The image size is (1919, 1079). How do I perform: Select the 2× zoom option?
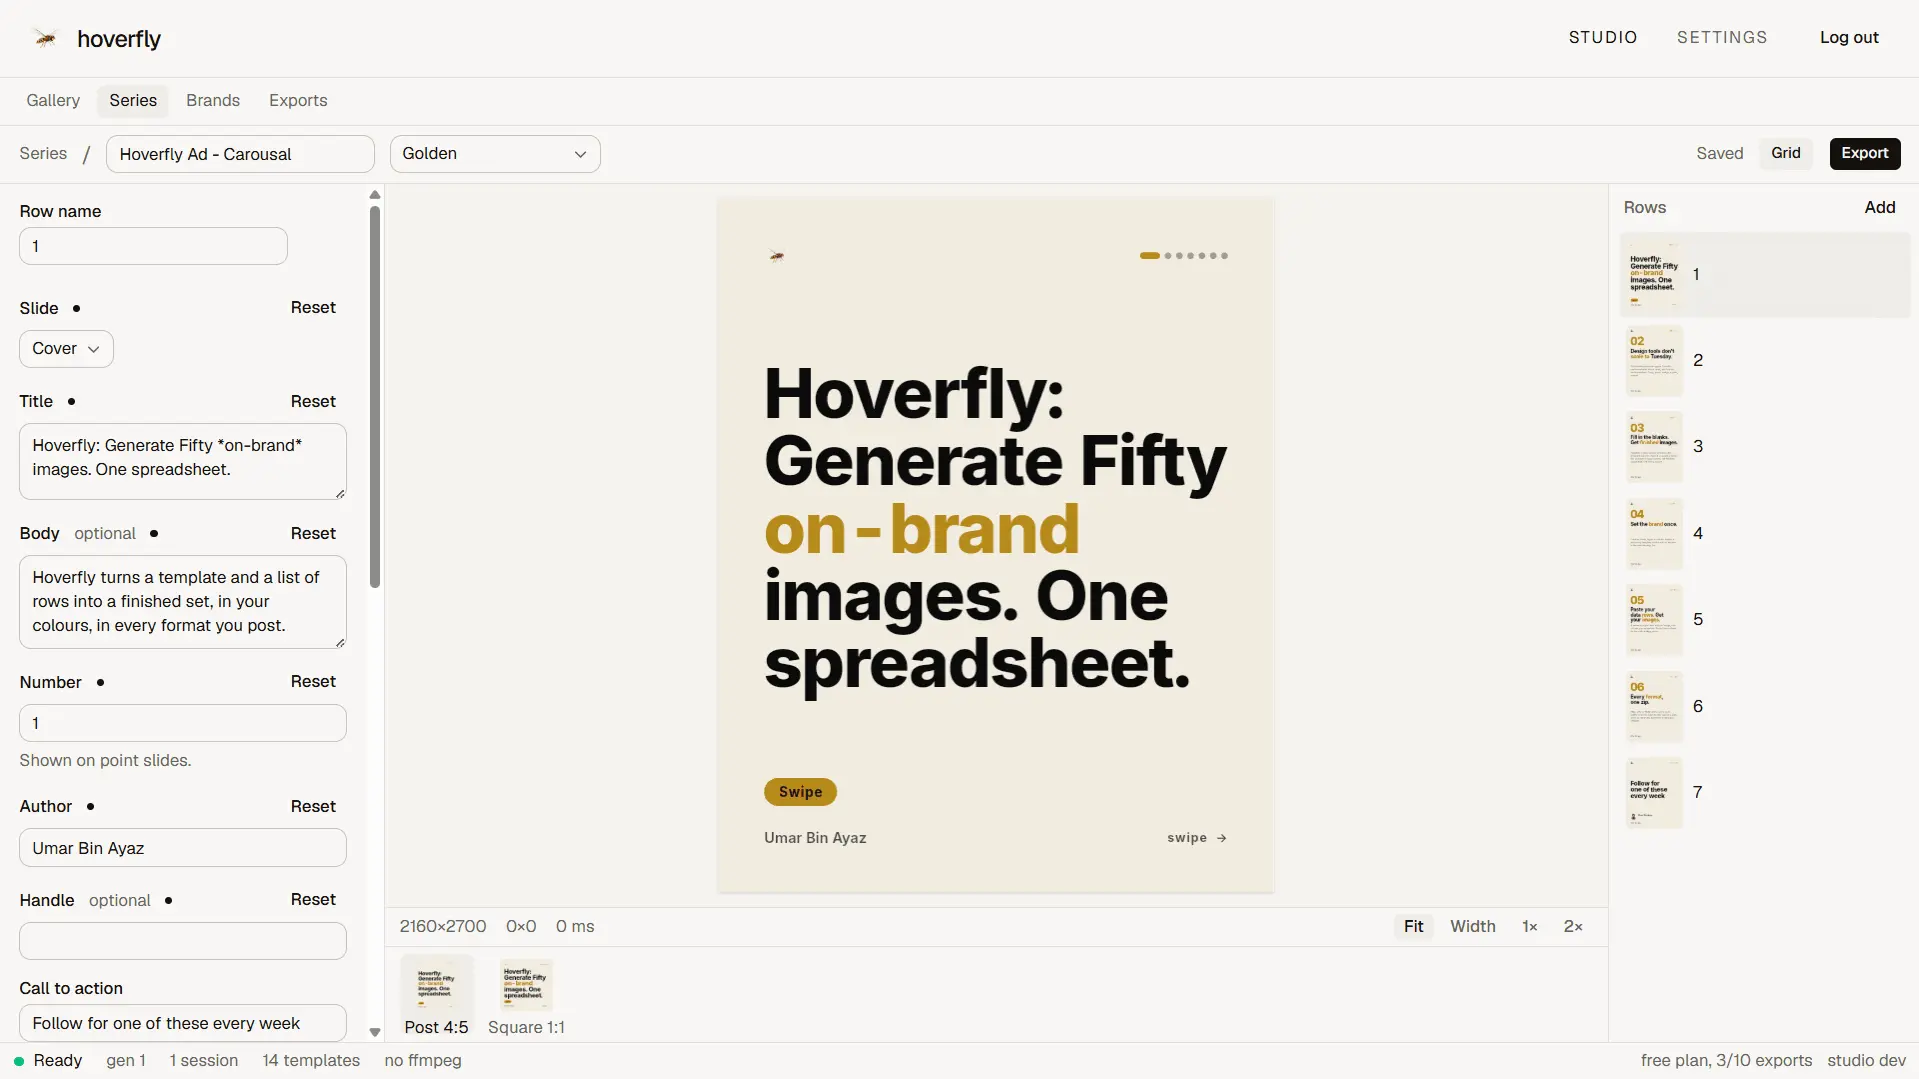tap(1573, 927)
